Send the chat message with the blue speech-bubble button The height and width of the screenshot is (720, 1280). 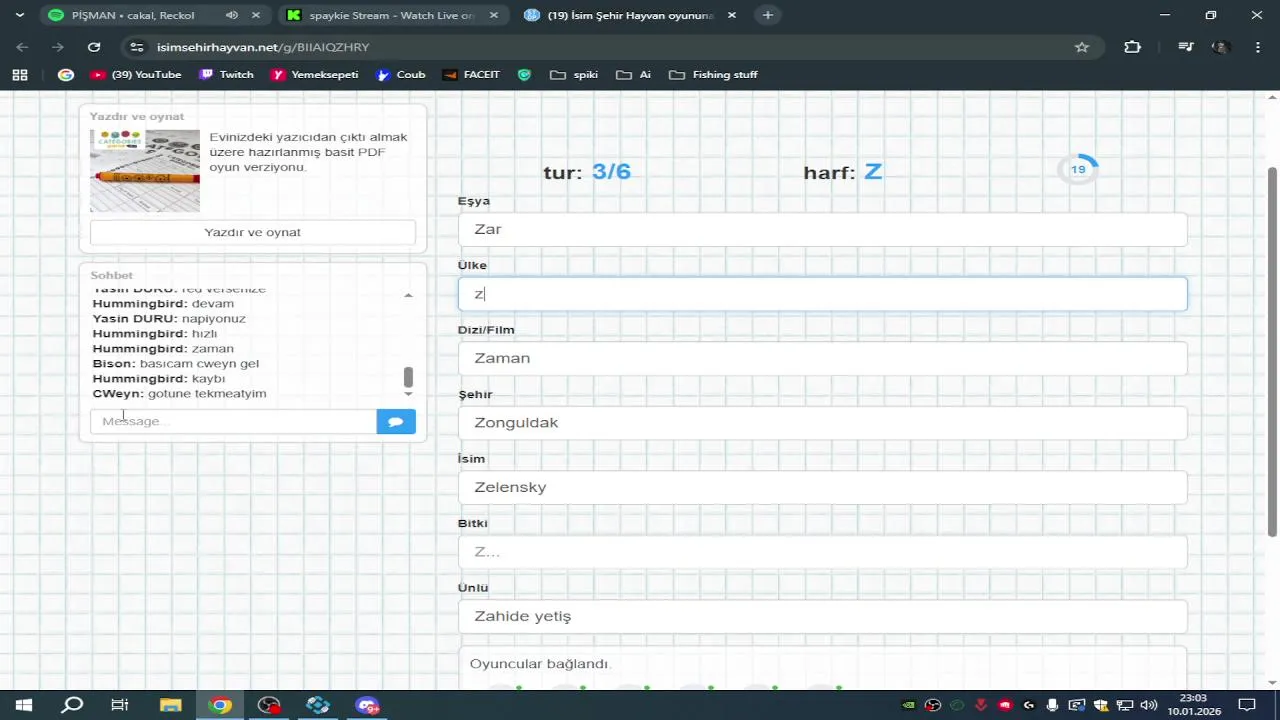[396, 422]
